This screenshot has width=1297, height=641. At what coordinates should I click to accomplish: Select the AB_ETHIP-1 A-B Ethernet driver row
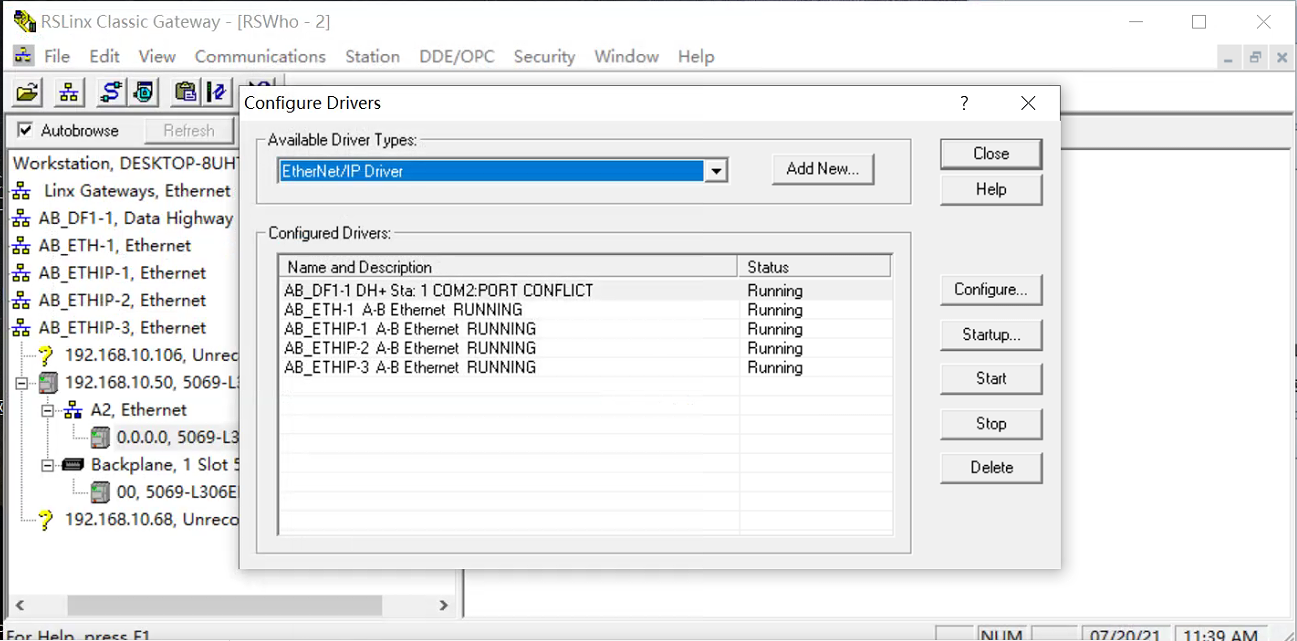pyautogui.click(x=586, y=329)
